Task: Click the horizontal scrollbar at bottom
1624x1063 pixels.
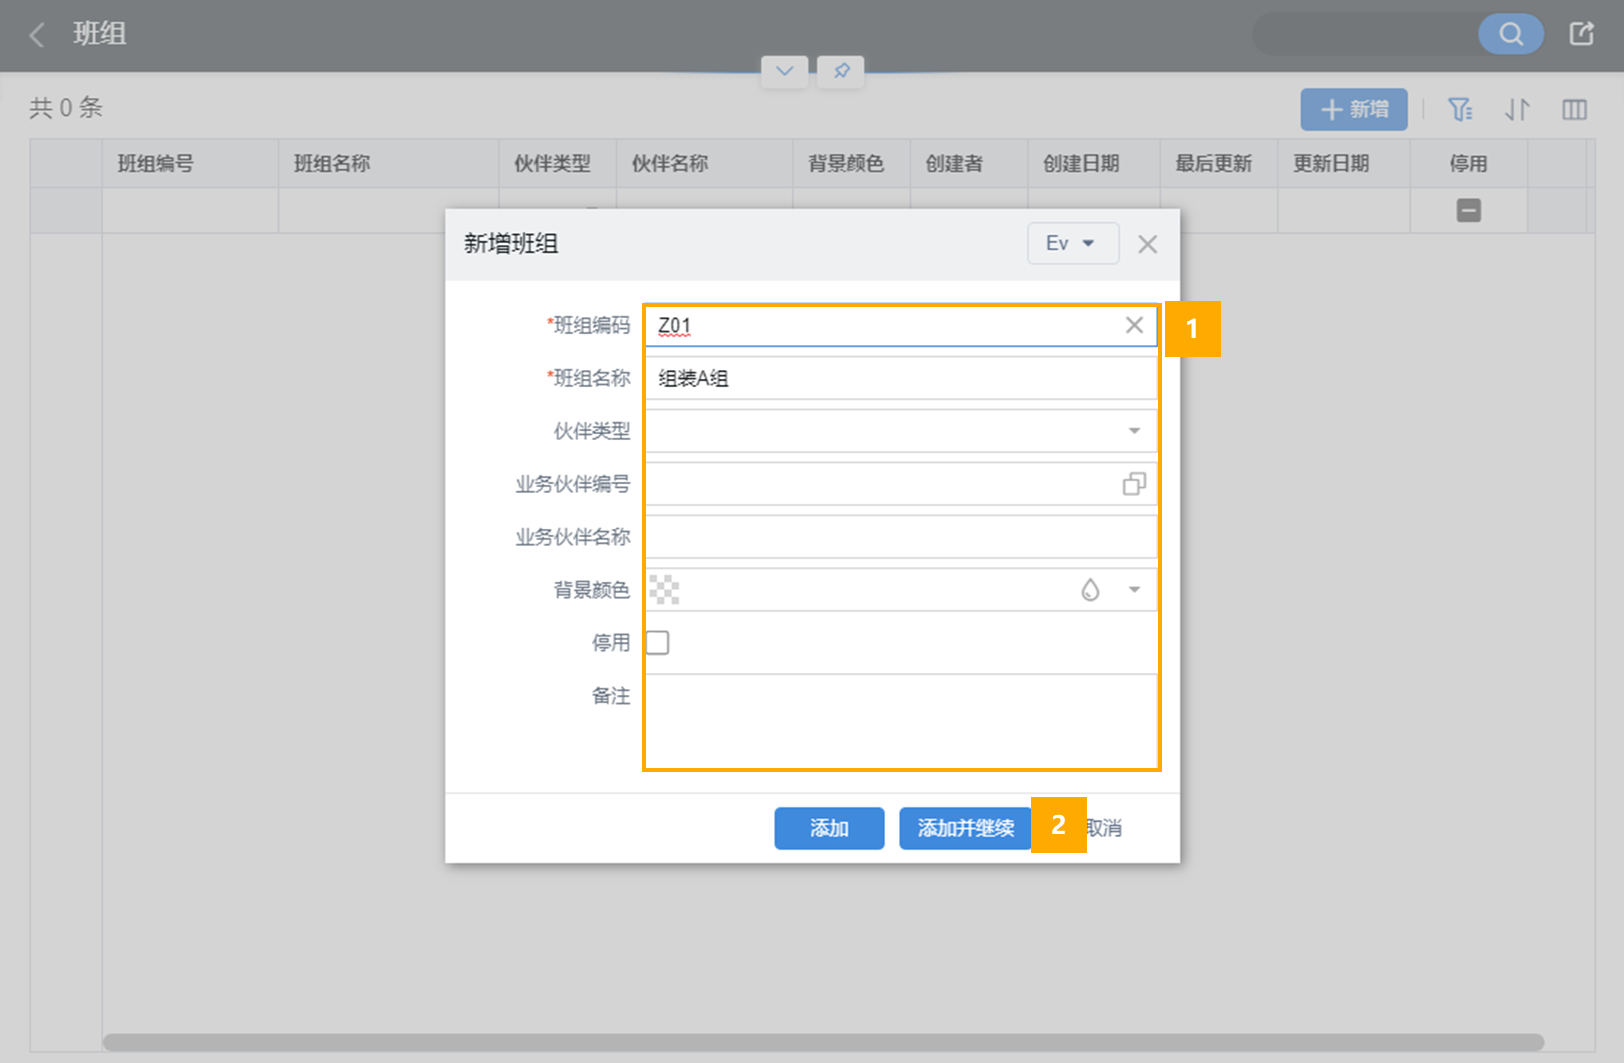Action: pos(823,1042)
